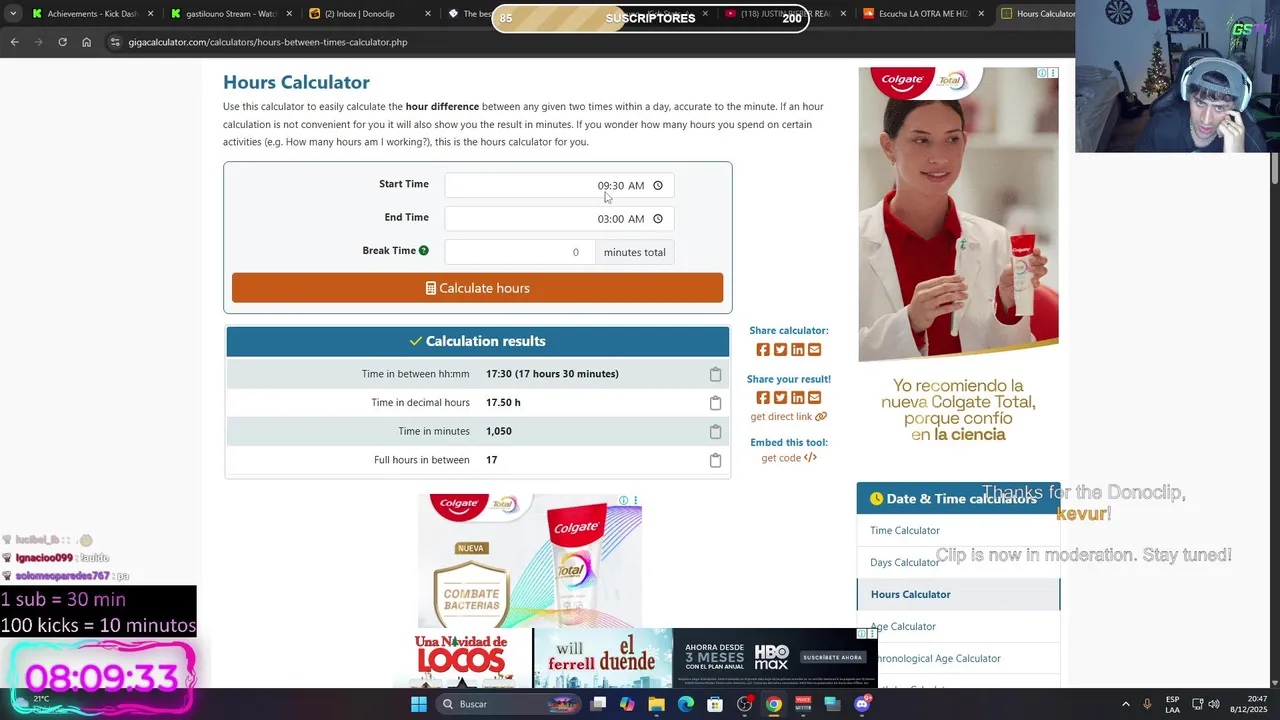Open the get direct link option
Image resolution: width=1280 pixels, height=720 pixels.
click(788, 416)
